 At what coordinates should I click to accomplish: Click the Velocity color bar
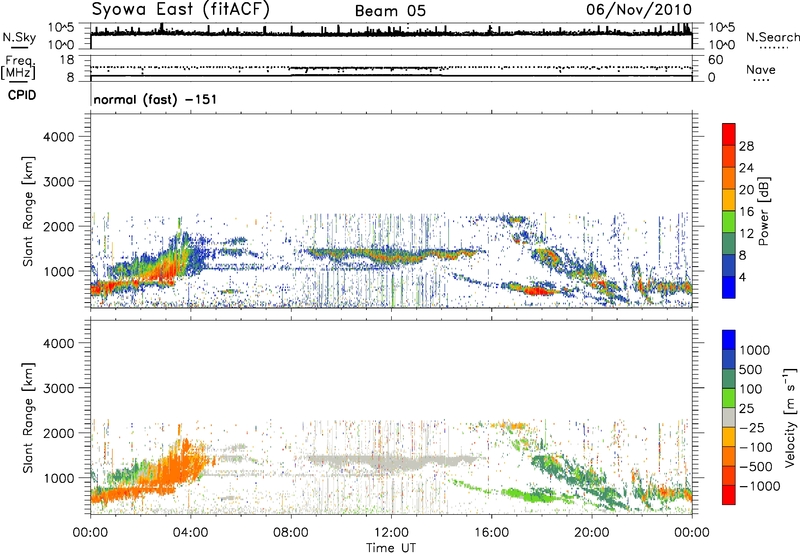(729, 417)
